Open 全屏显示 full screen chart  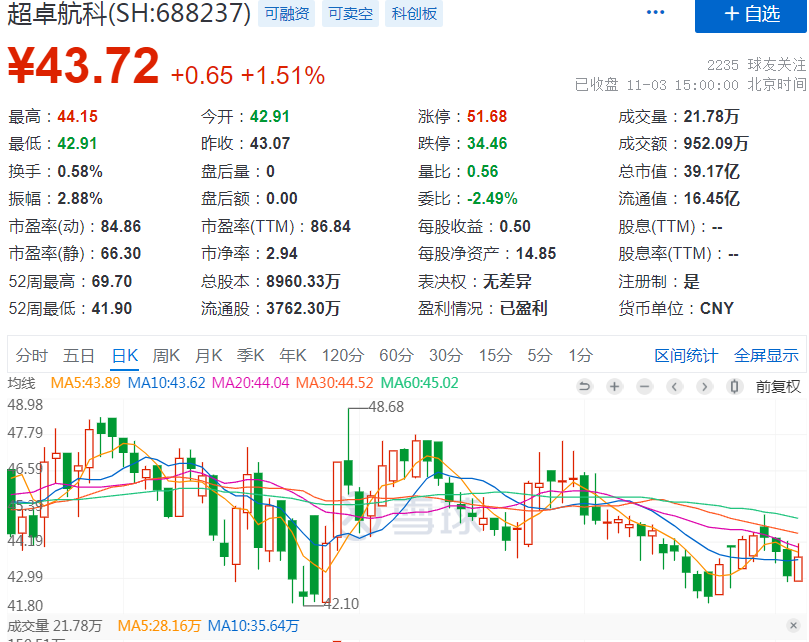tap(766, 356)
